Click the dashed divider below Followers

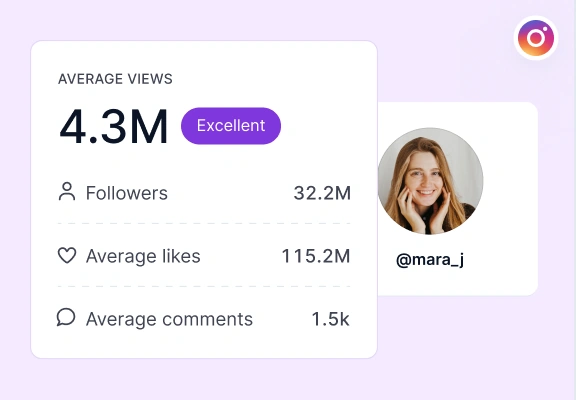[x=204, y=223]
